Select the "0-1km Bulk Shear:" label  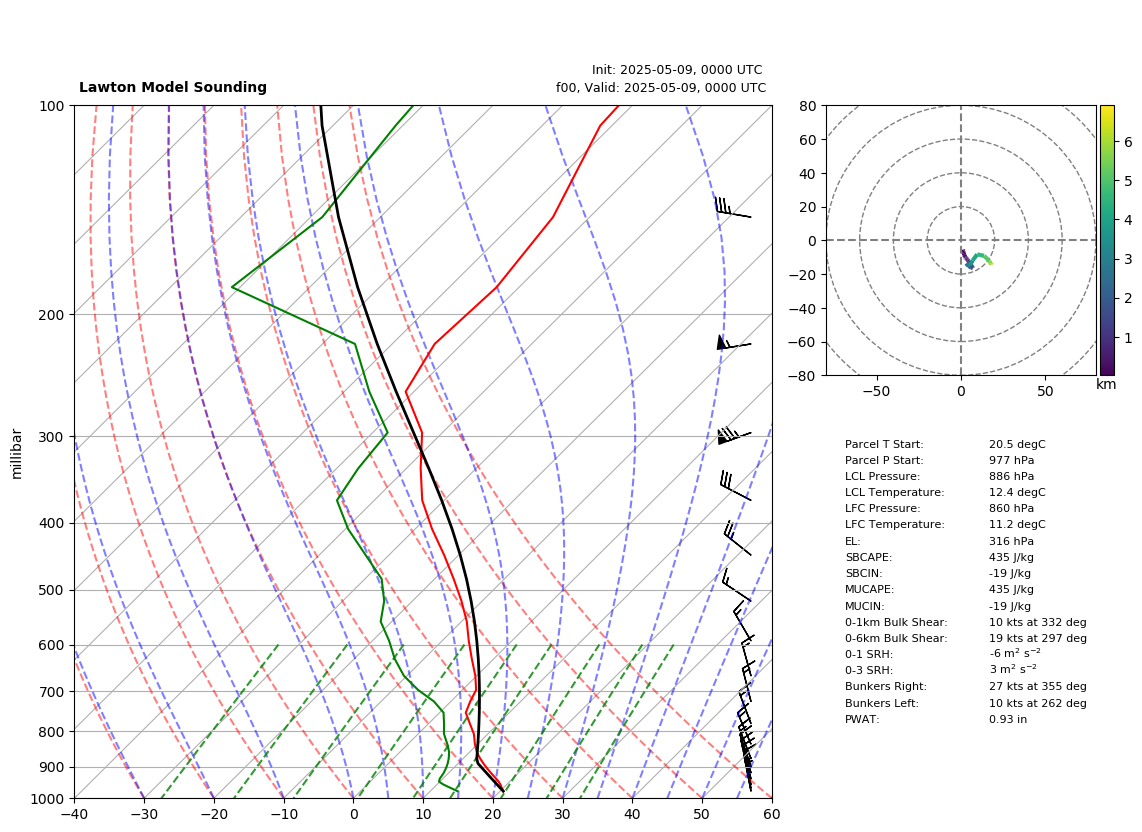(896, 622)
